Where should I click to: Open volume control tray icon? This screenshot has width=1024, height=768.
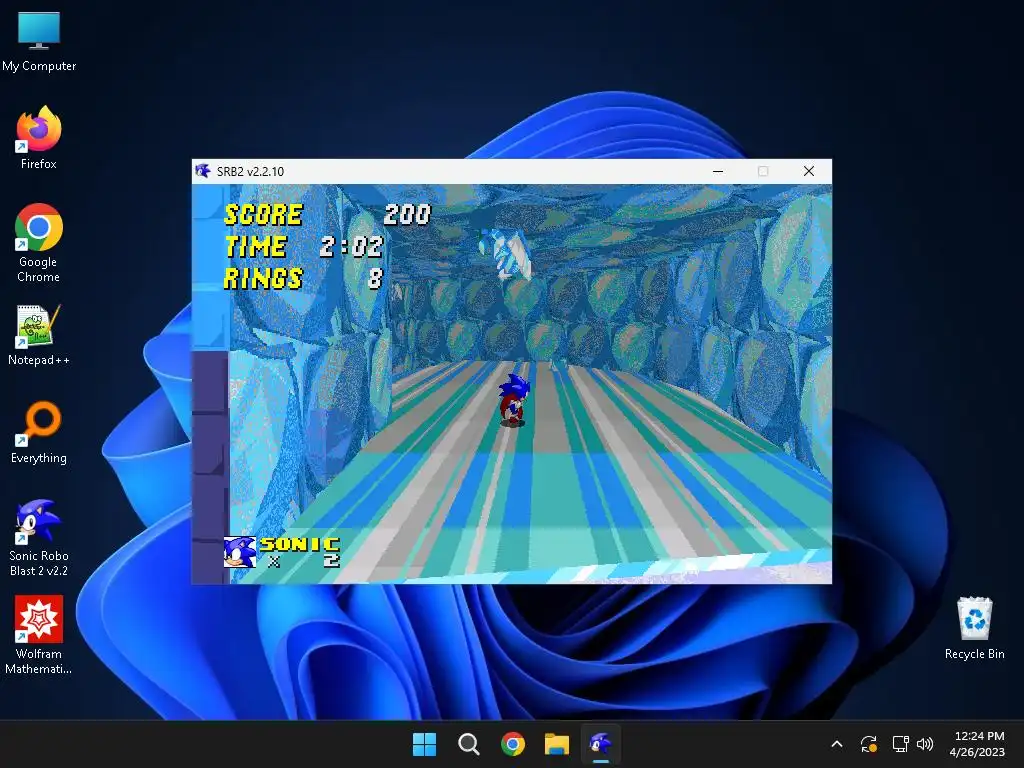tap(925, 744)
